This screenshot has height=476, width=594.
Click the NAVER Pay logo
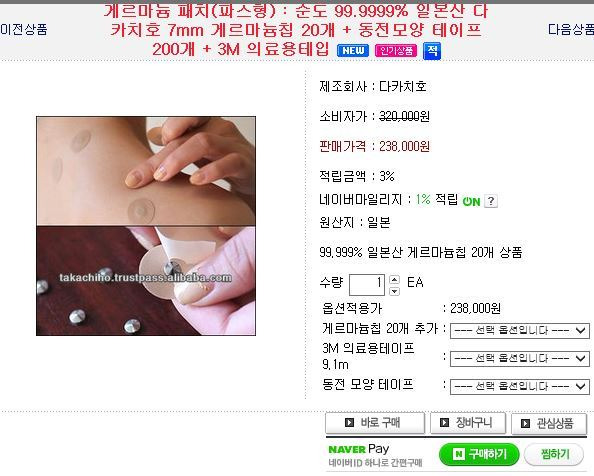click(x=358, y=449)
